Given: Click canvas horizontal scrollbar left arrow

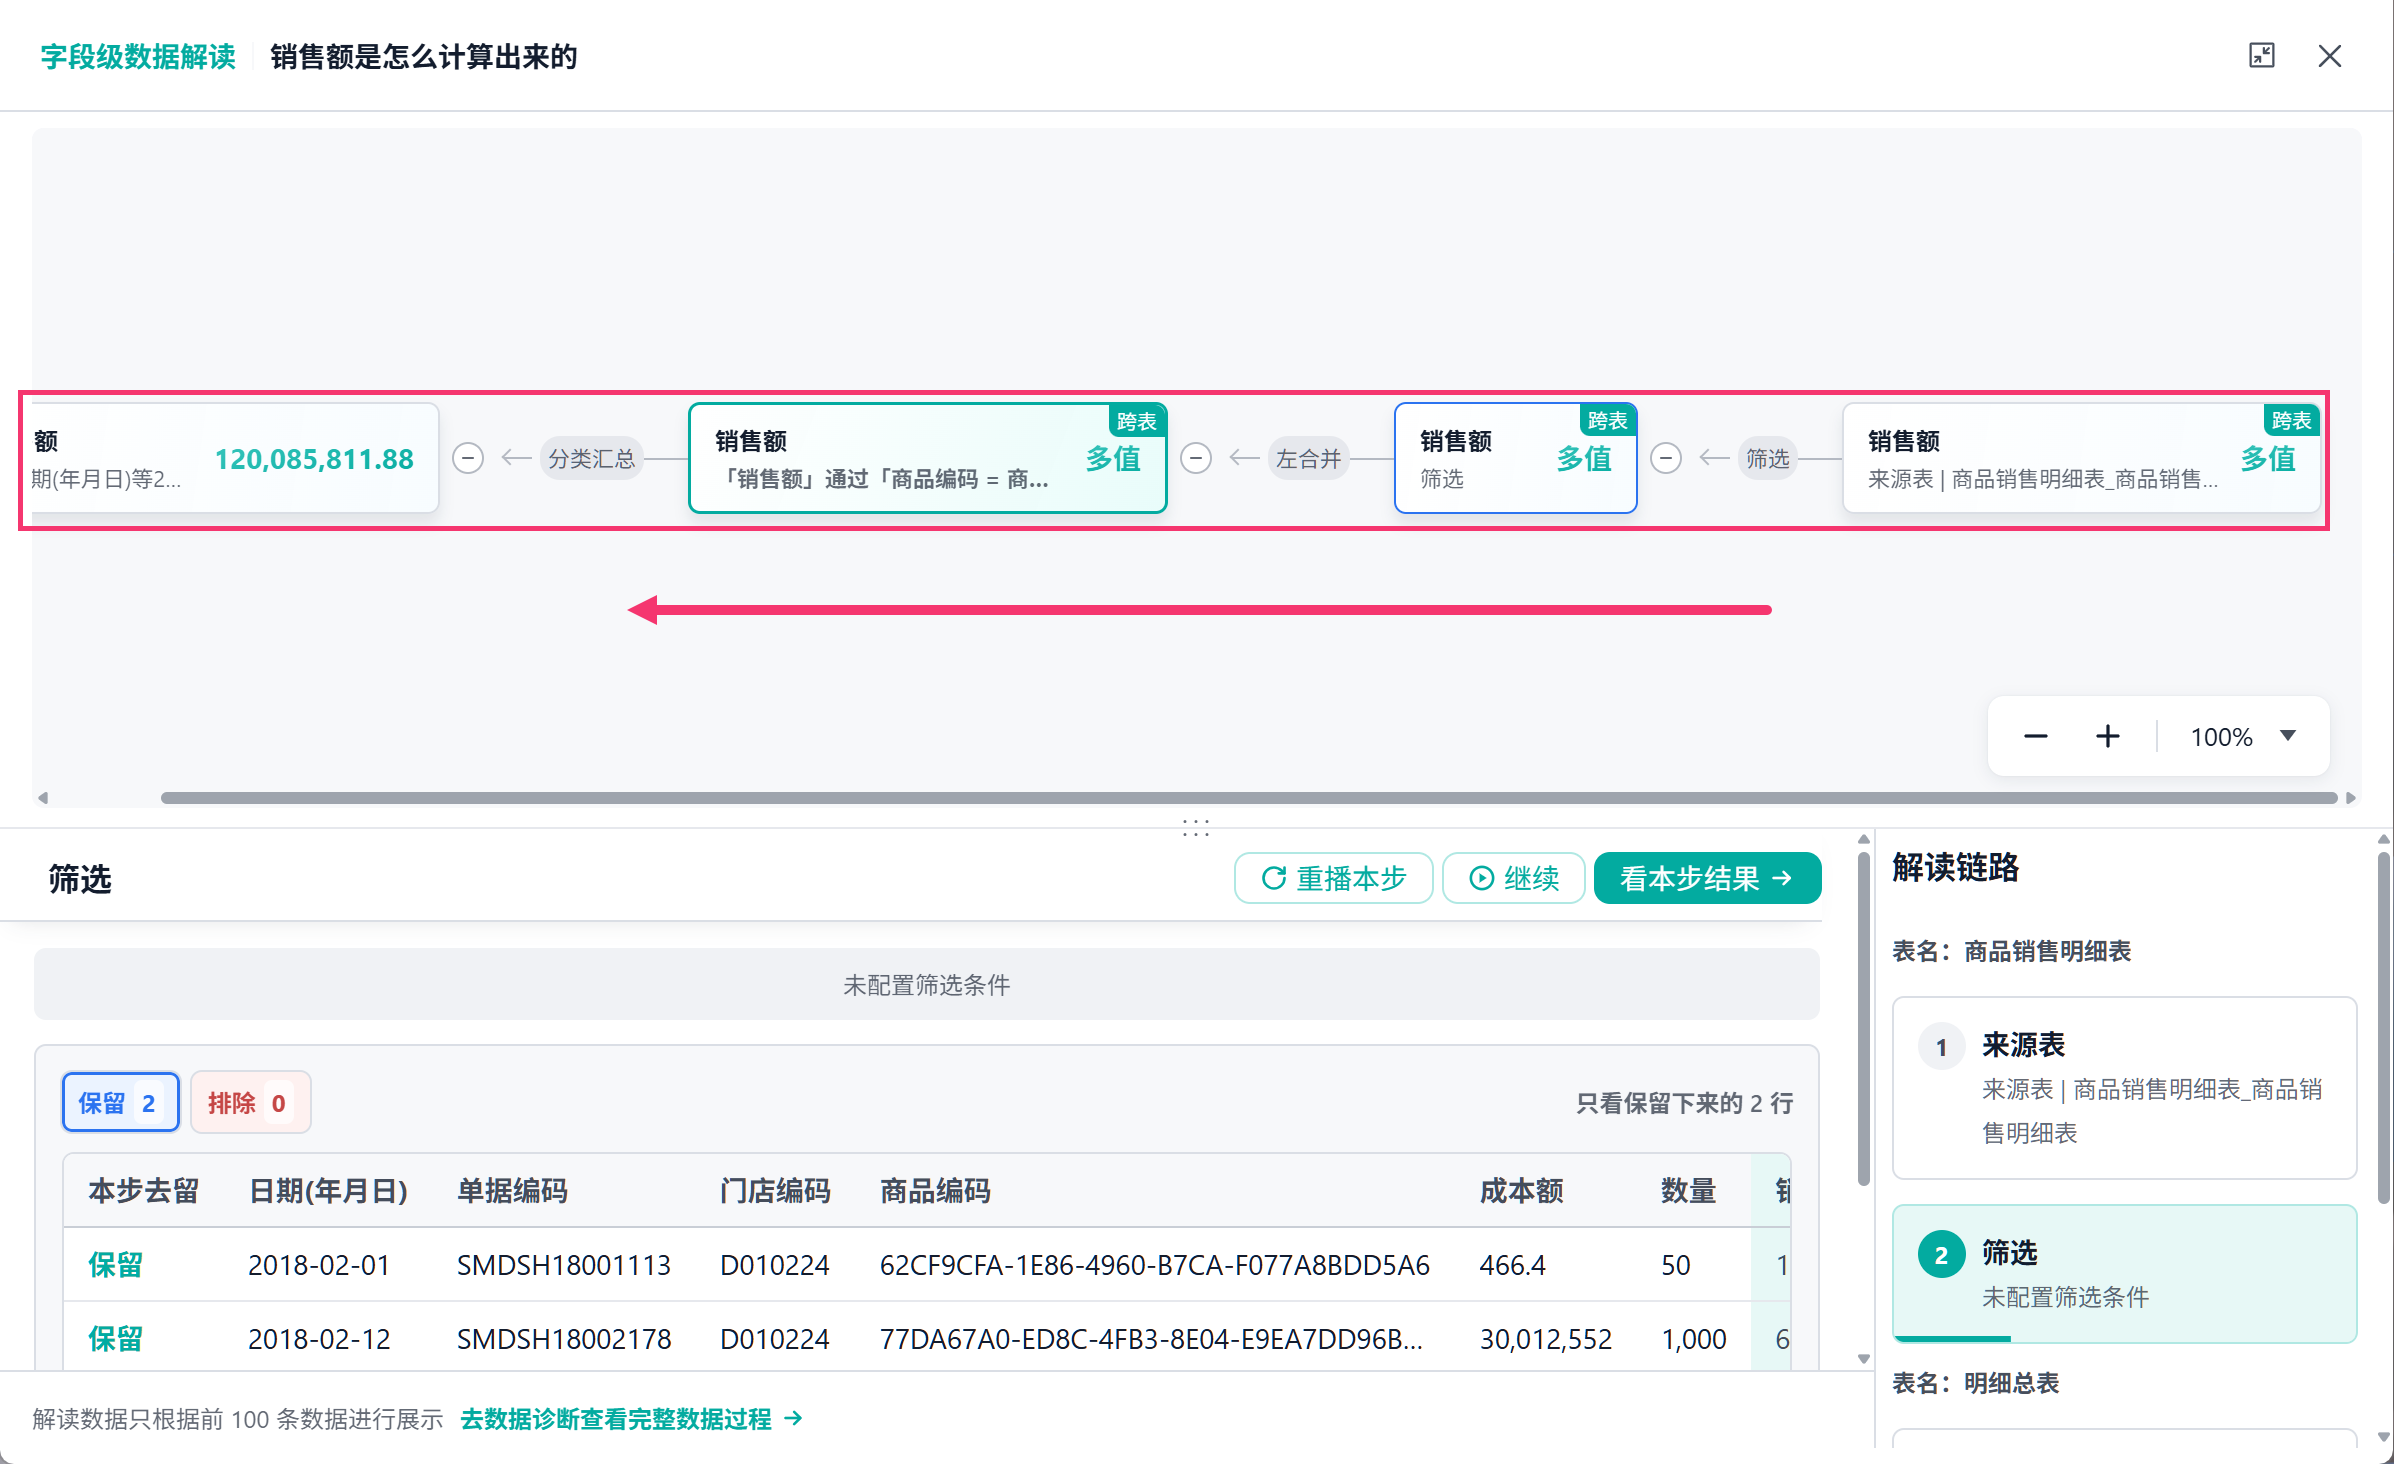Looking at the screenshot, I should tap(42, 798).
